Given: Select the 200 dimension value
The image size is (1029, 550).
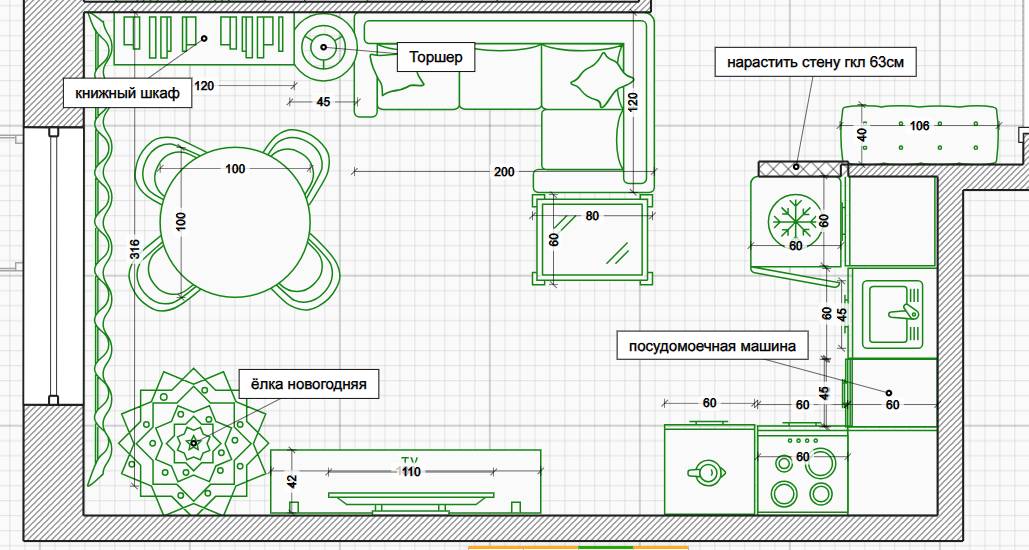Looking at the screenshot, I should tap(504, 172).
